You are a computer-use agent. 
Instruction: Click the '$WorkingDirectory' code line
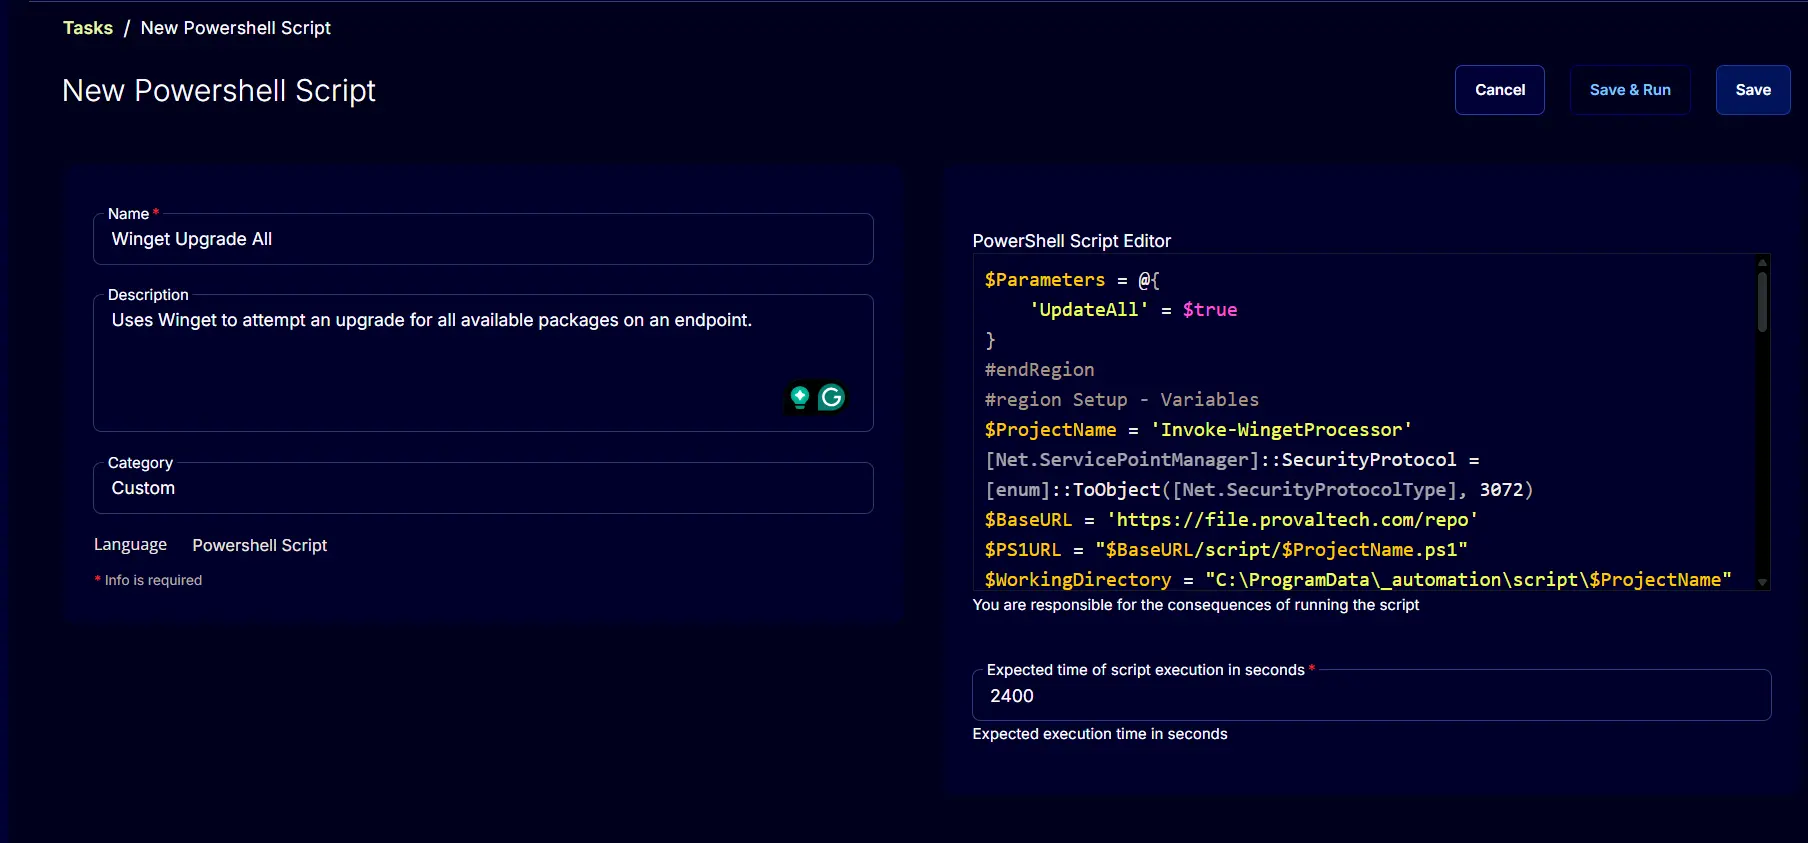[x=1358, y=580]
